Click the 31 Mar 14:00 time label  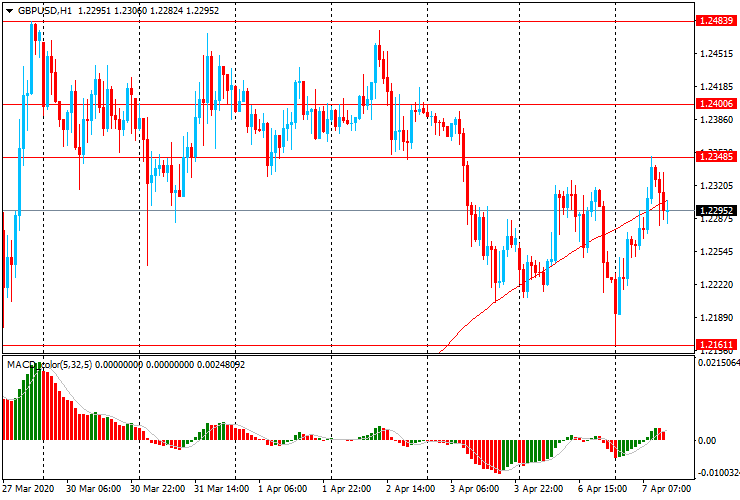222,489
